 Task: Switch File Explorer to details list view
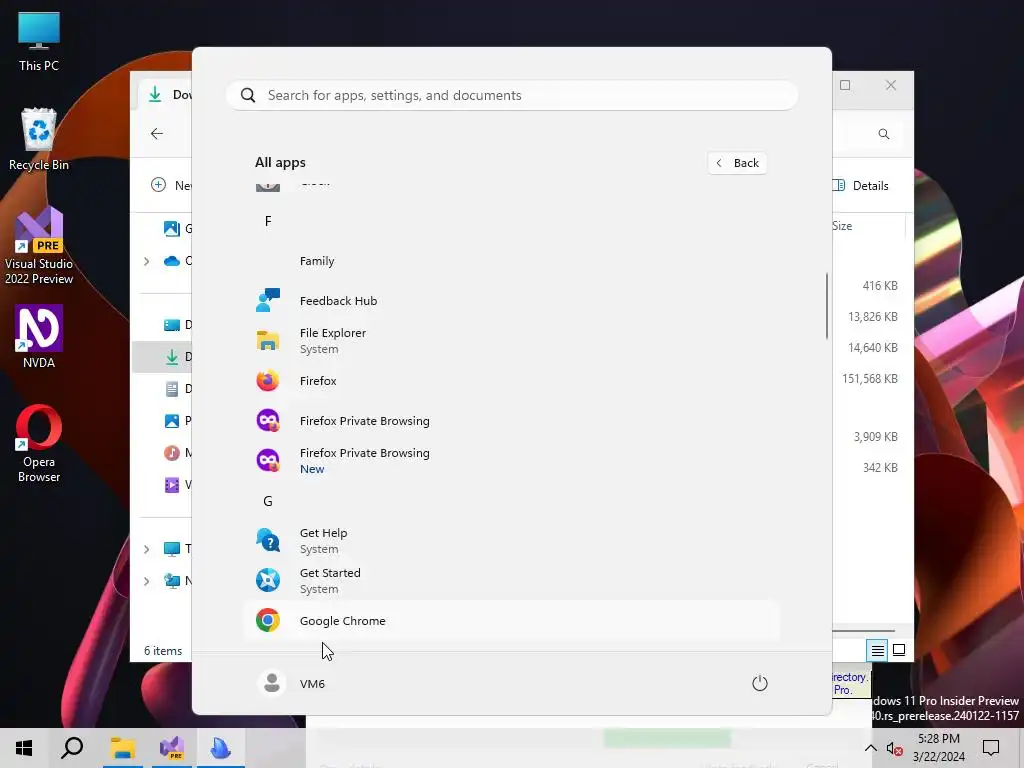(877, 650)
